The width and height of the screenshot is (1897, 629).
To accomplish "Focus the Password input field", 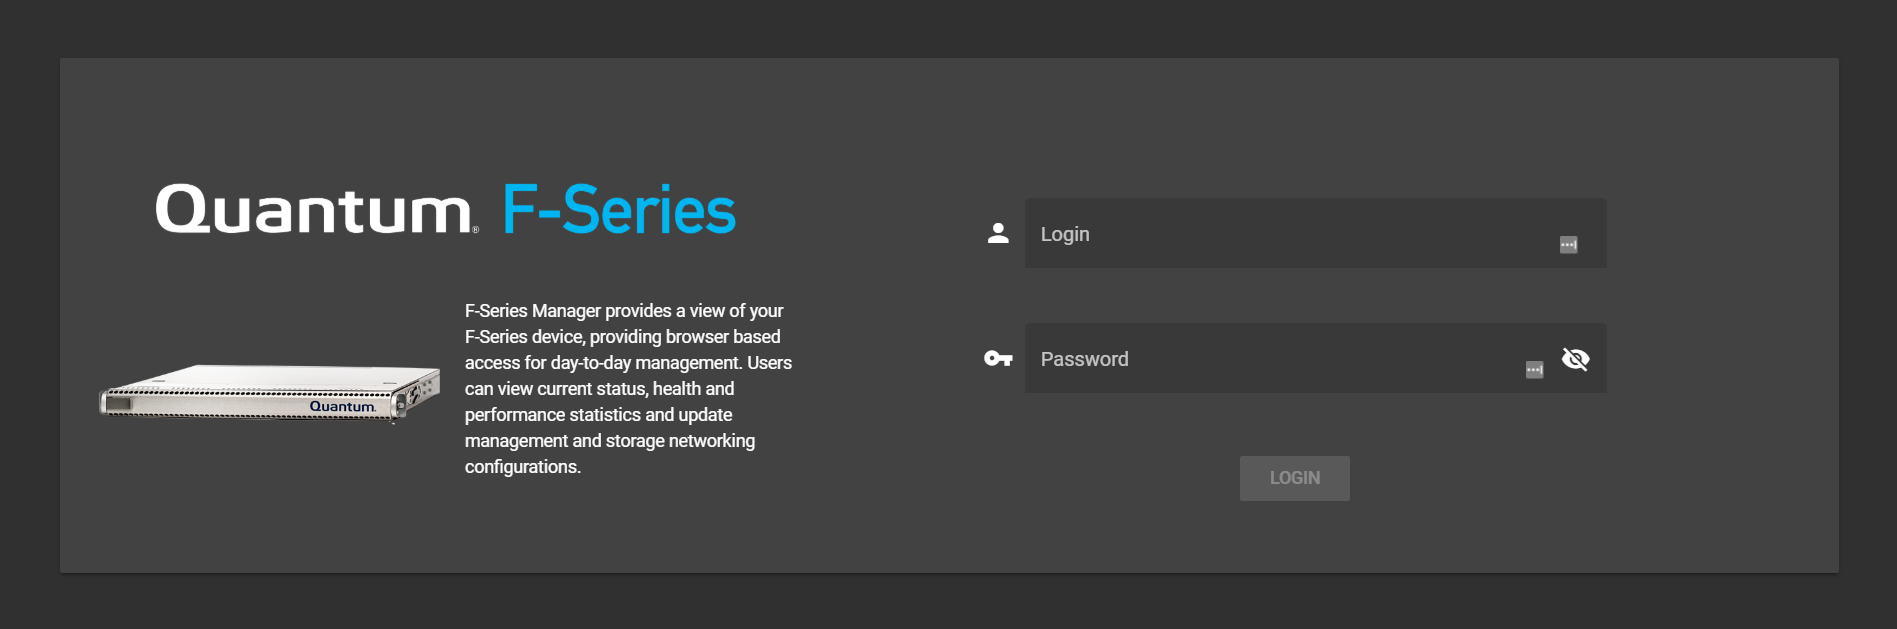I will coord(1270,359).
